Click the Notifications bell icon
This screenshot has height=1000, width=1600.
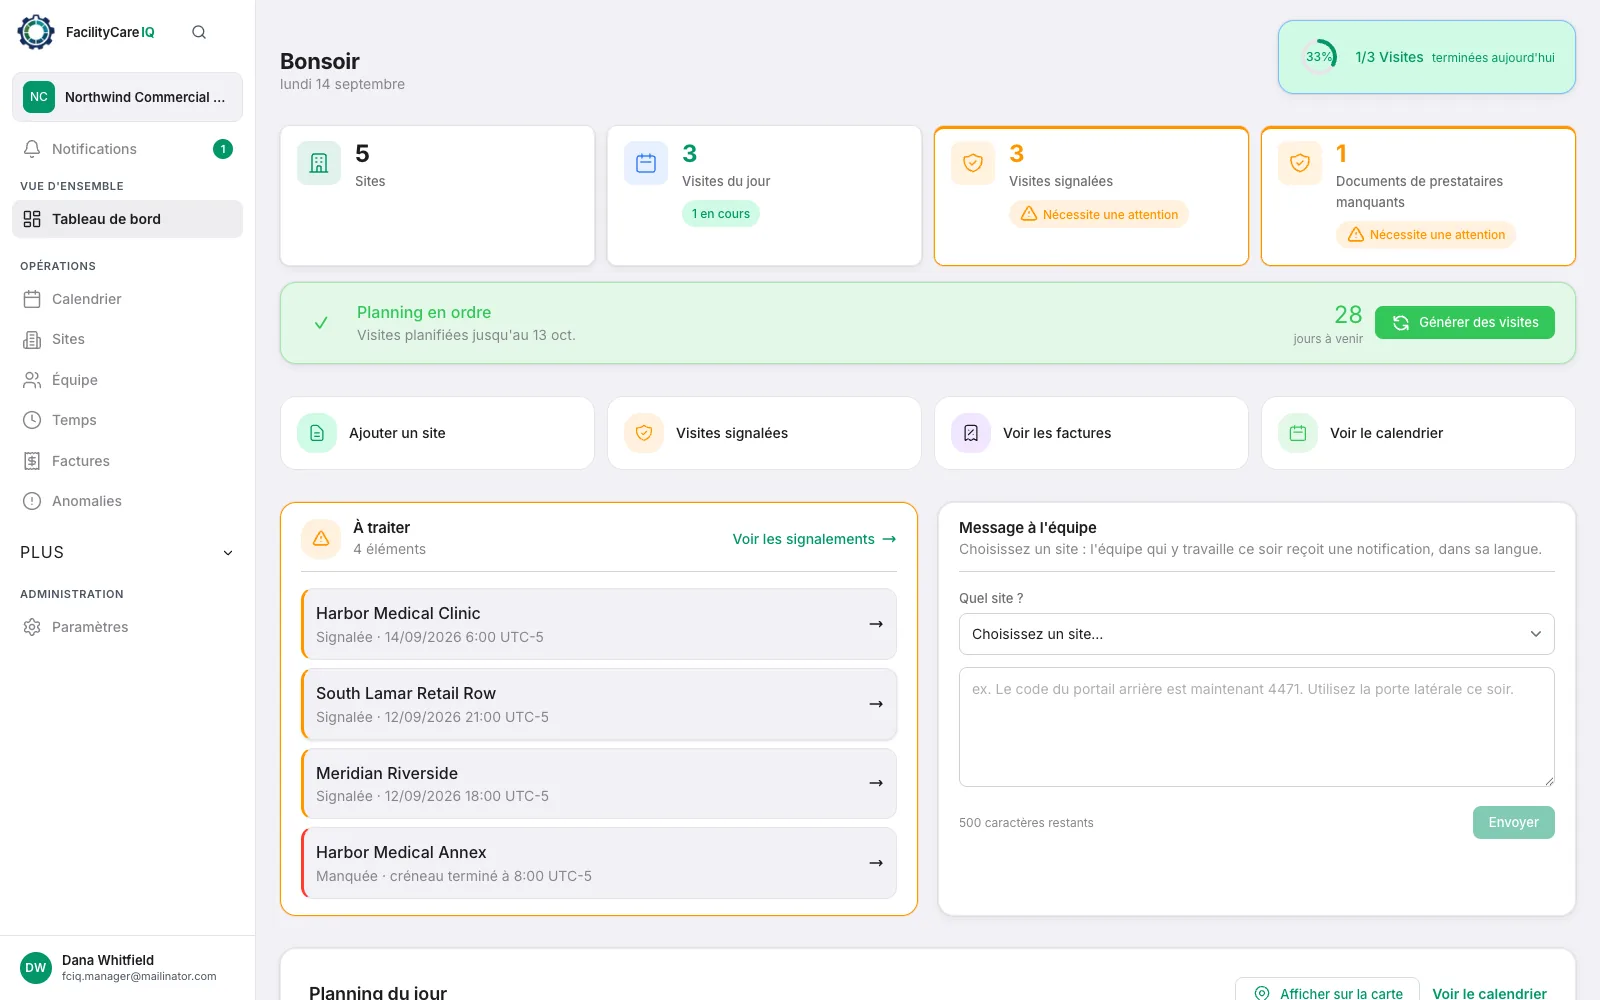(32, 149)
